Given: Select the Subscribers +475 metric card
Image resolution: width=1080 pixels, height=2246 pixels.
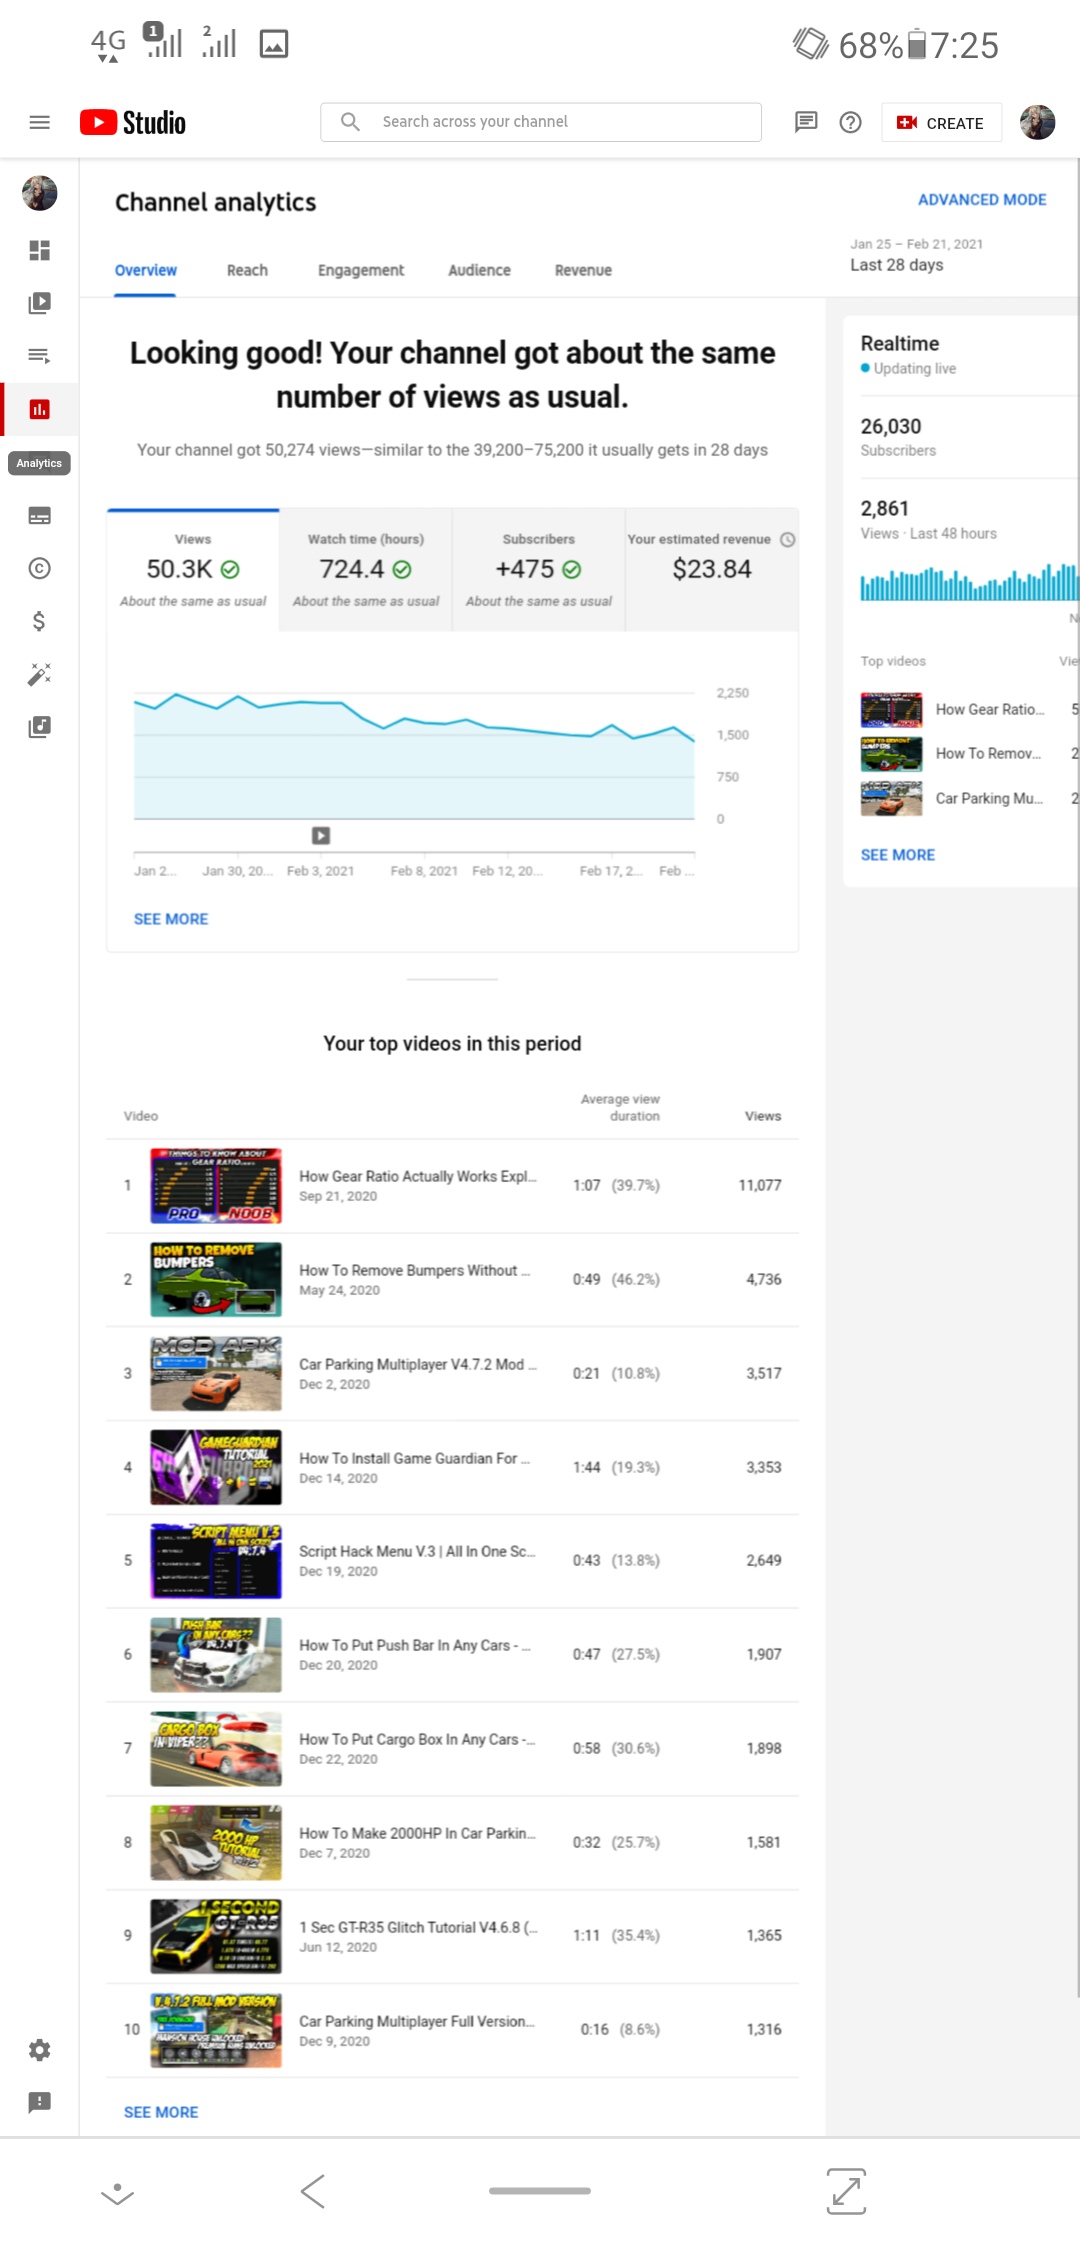Looking at the screenshot, I should [539, 570].
